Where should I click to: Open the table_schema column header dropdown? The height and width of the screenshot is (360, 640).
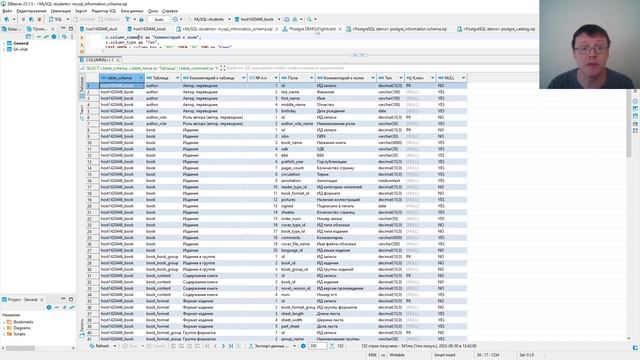pos(141,78)
